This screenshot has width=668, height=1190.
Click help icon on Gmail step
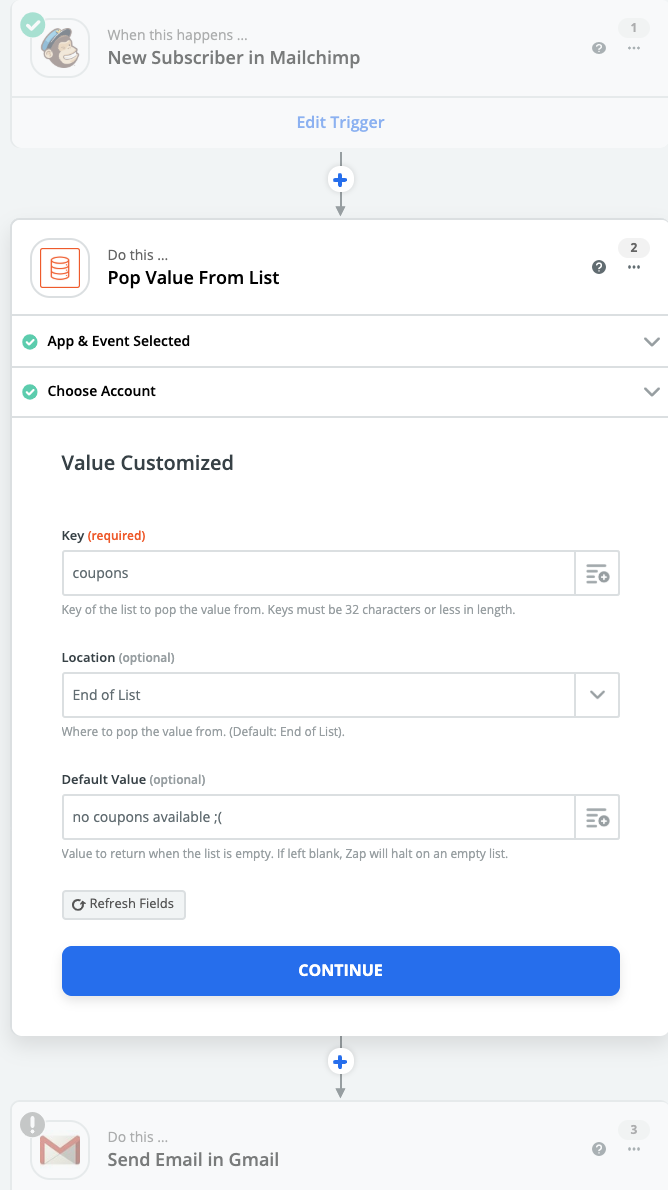coord(599,1150)
